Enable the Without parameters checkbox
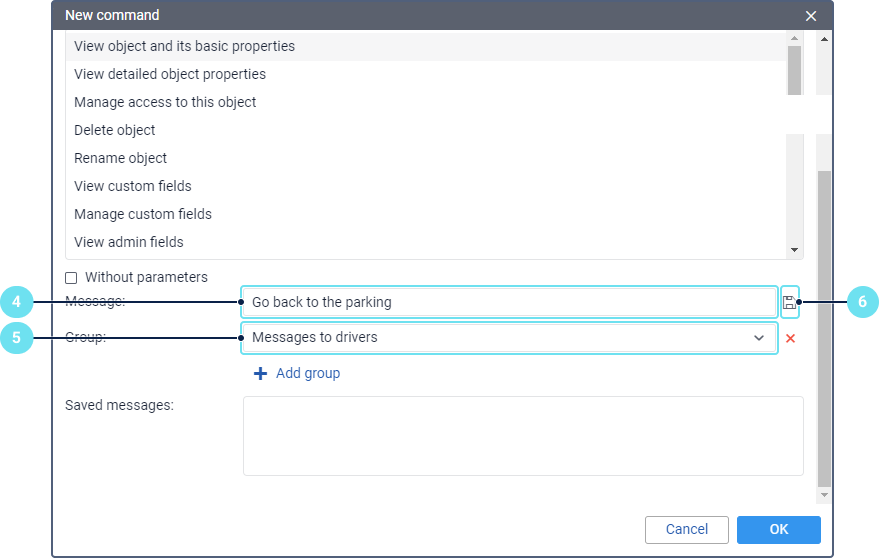Screen dimensions: 879x558 pos(71,278)
